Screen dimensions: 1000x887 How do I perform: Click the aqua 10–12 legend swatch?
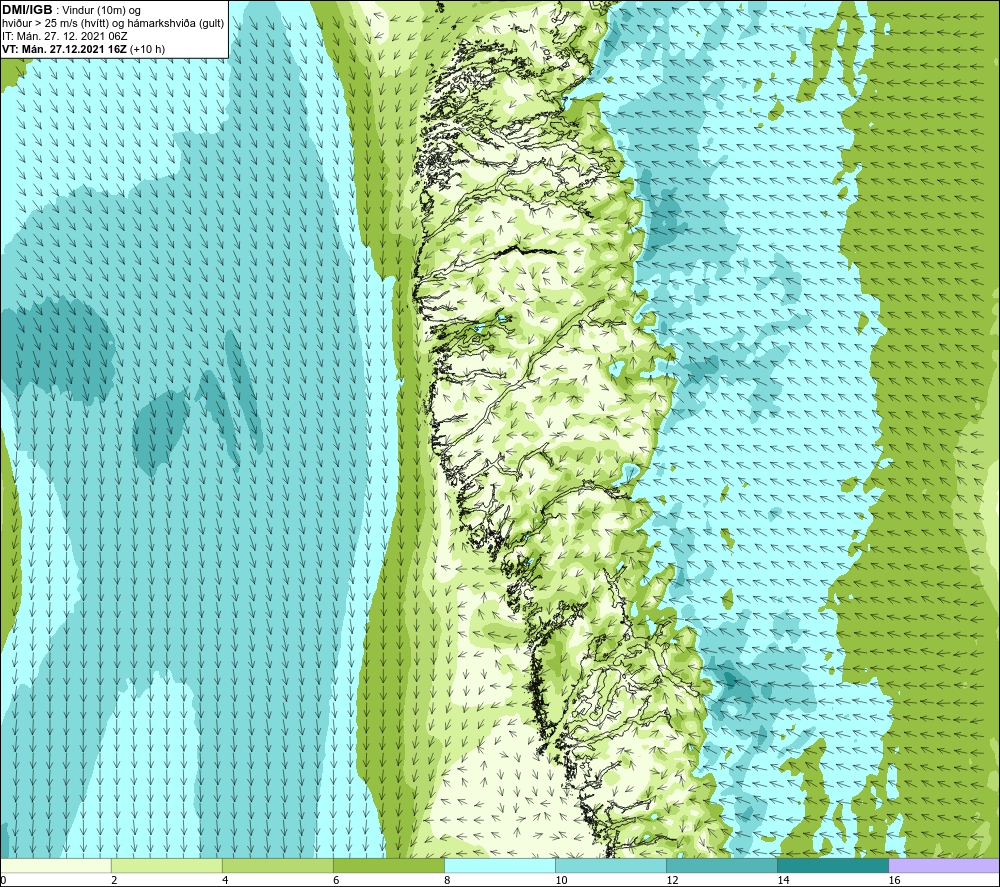pos(610,866)
